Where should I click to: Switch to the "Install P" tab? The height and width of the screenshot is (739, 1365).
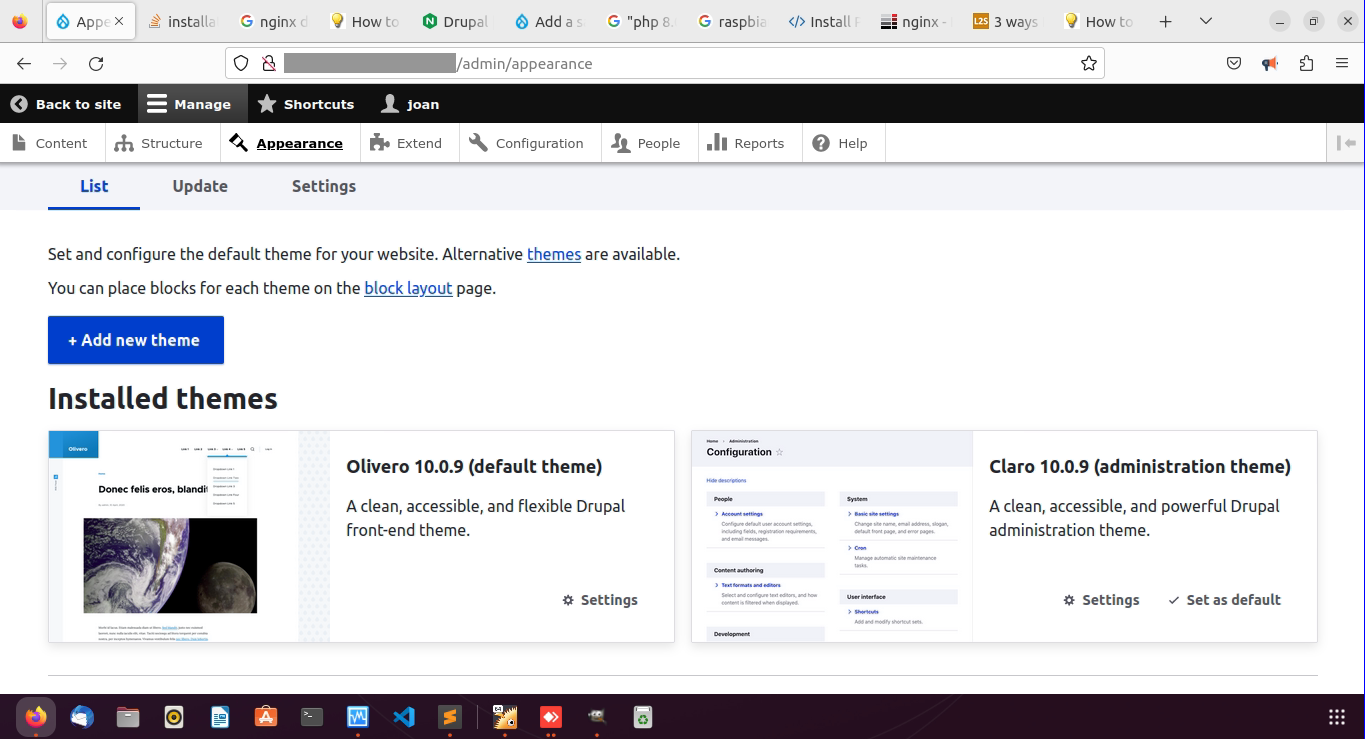tap(824, 21)
